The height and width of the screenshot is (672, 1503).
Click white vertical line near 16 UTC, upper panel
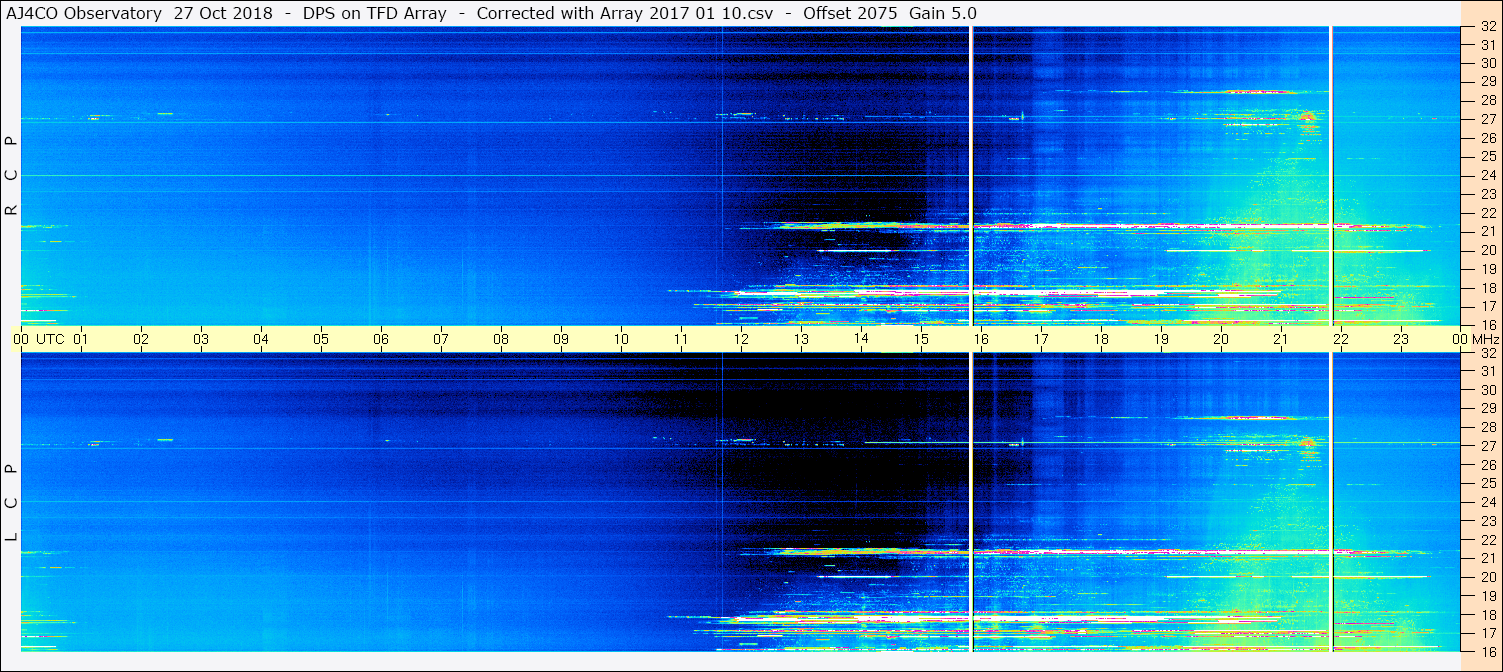coord(971,175)
